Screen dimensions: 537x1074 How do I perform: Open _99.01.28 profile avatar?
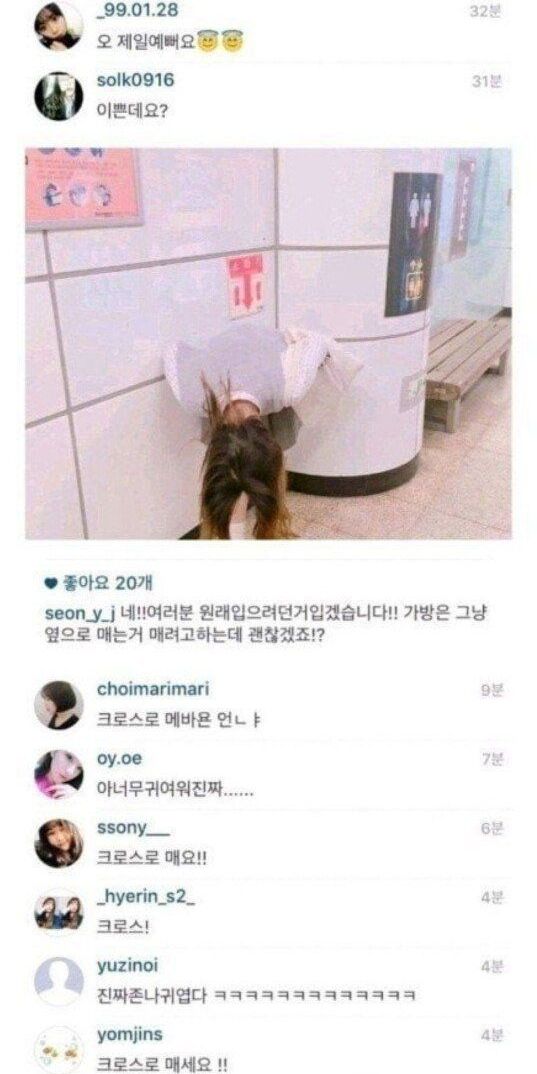tap(59, 25)
